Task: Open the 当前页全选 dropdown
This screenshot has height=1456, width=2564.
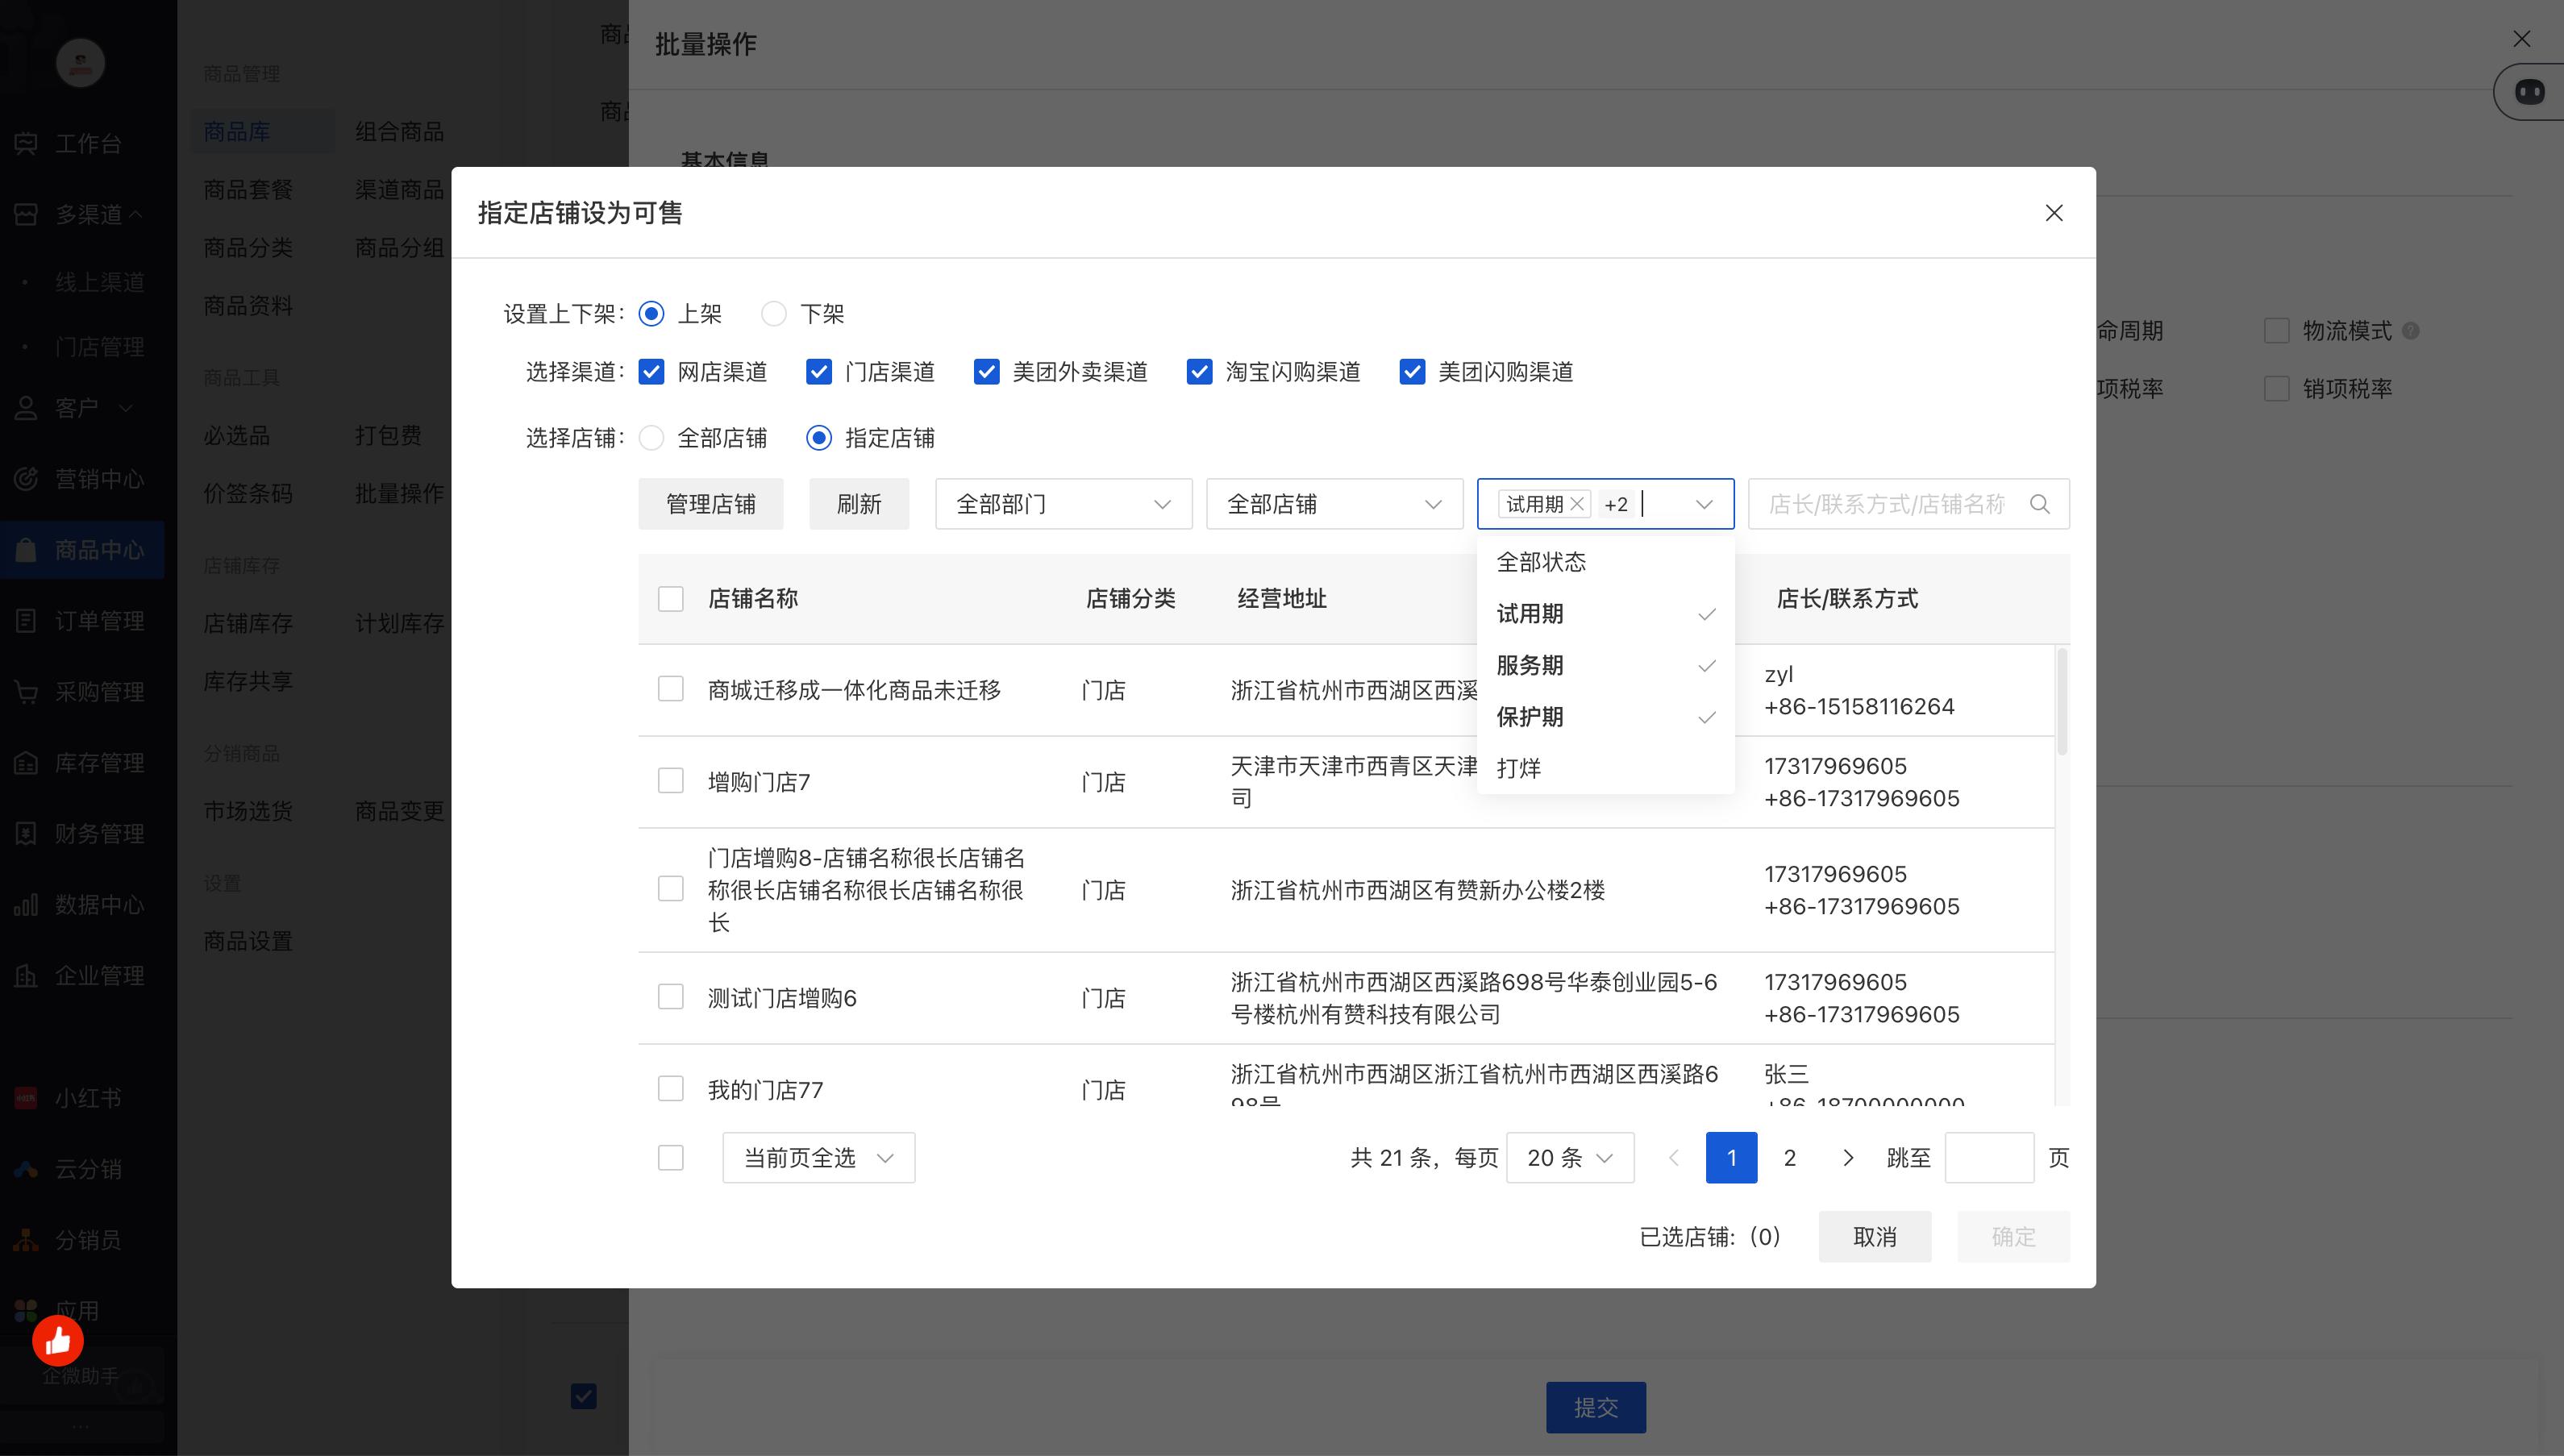Action: (x=819, y=1158)
